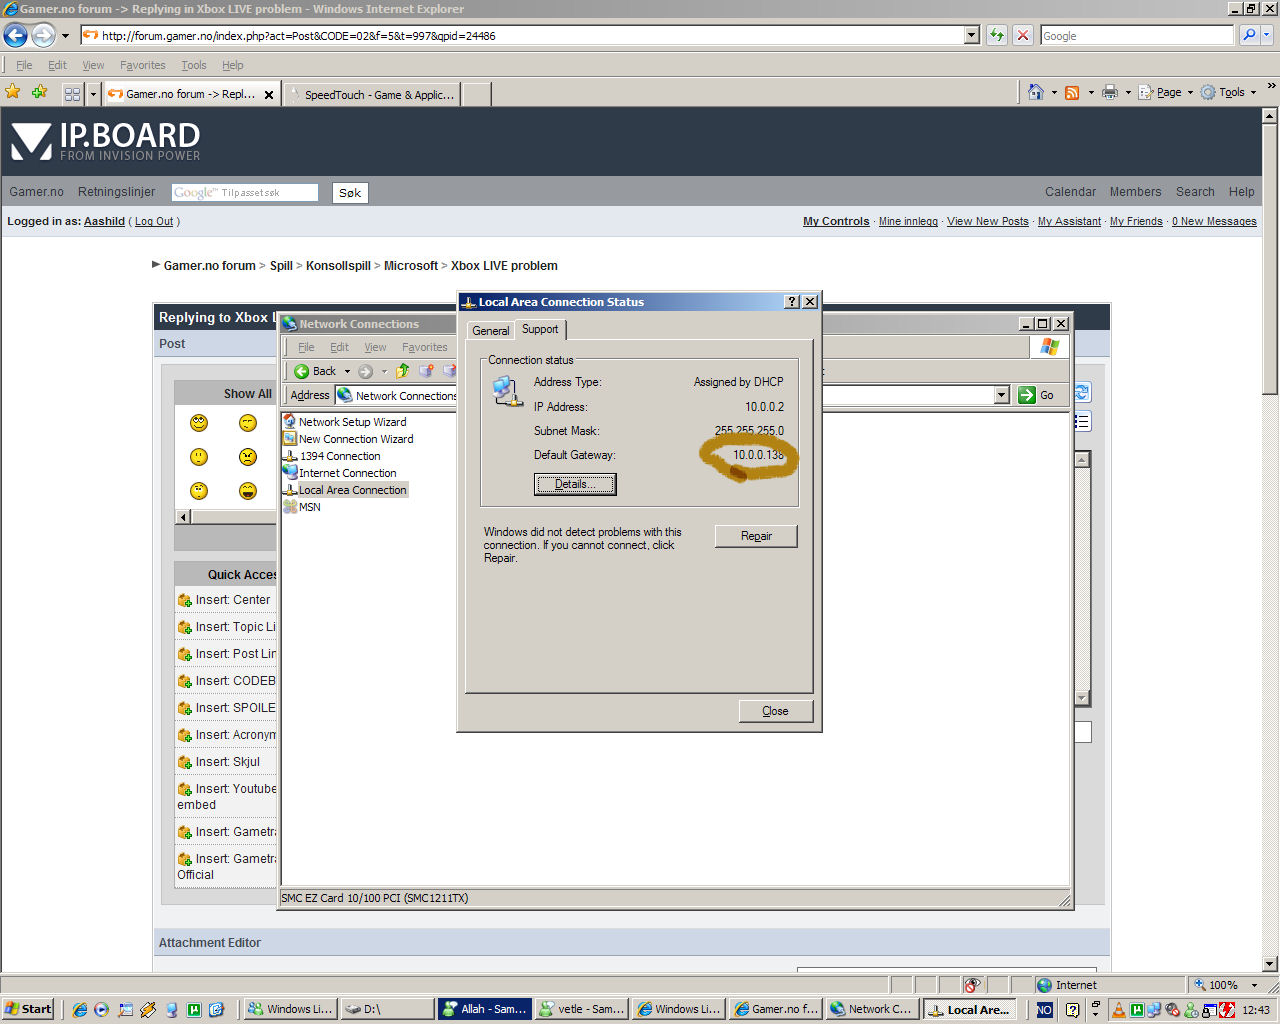1280x1024 pixels.
Task: Click the big-grin emoticon in the smiley panel
Action: point(248,491)
